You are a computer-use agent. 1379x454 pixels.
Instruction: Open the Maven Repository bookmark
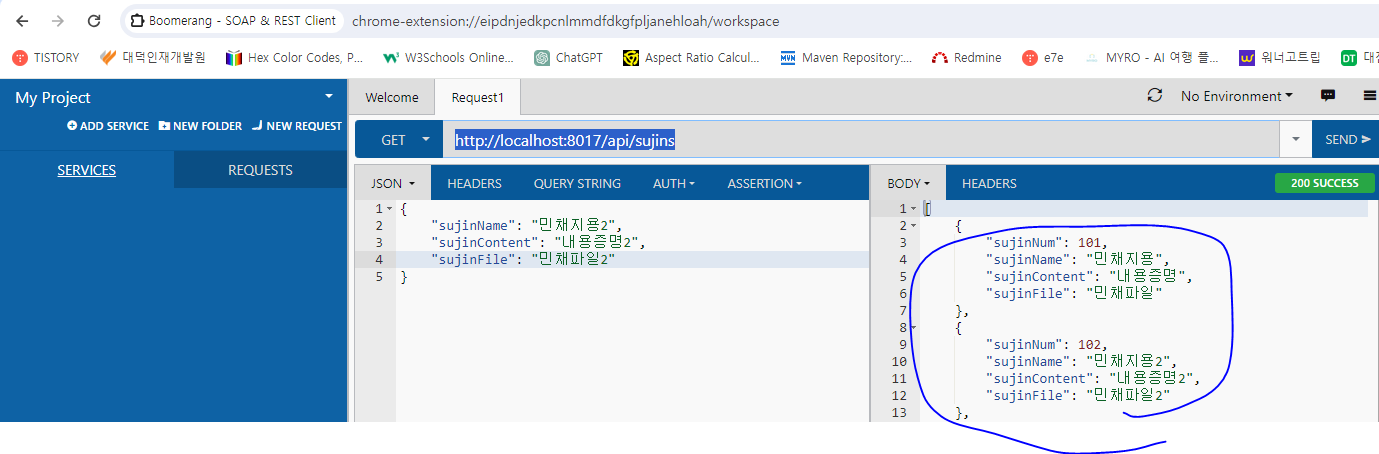click(846, 58)
